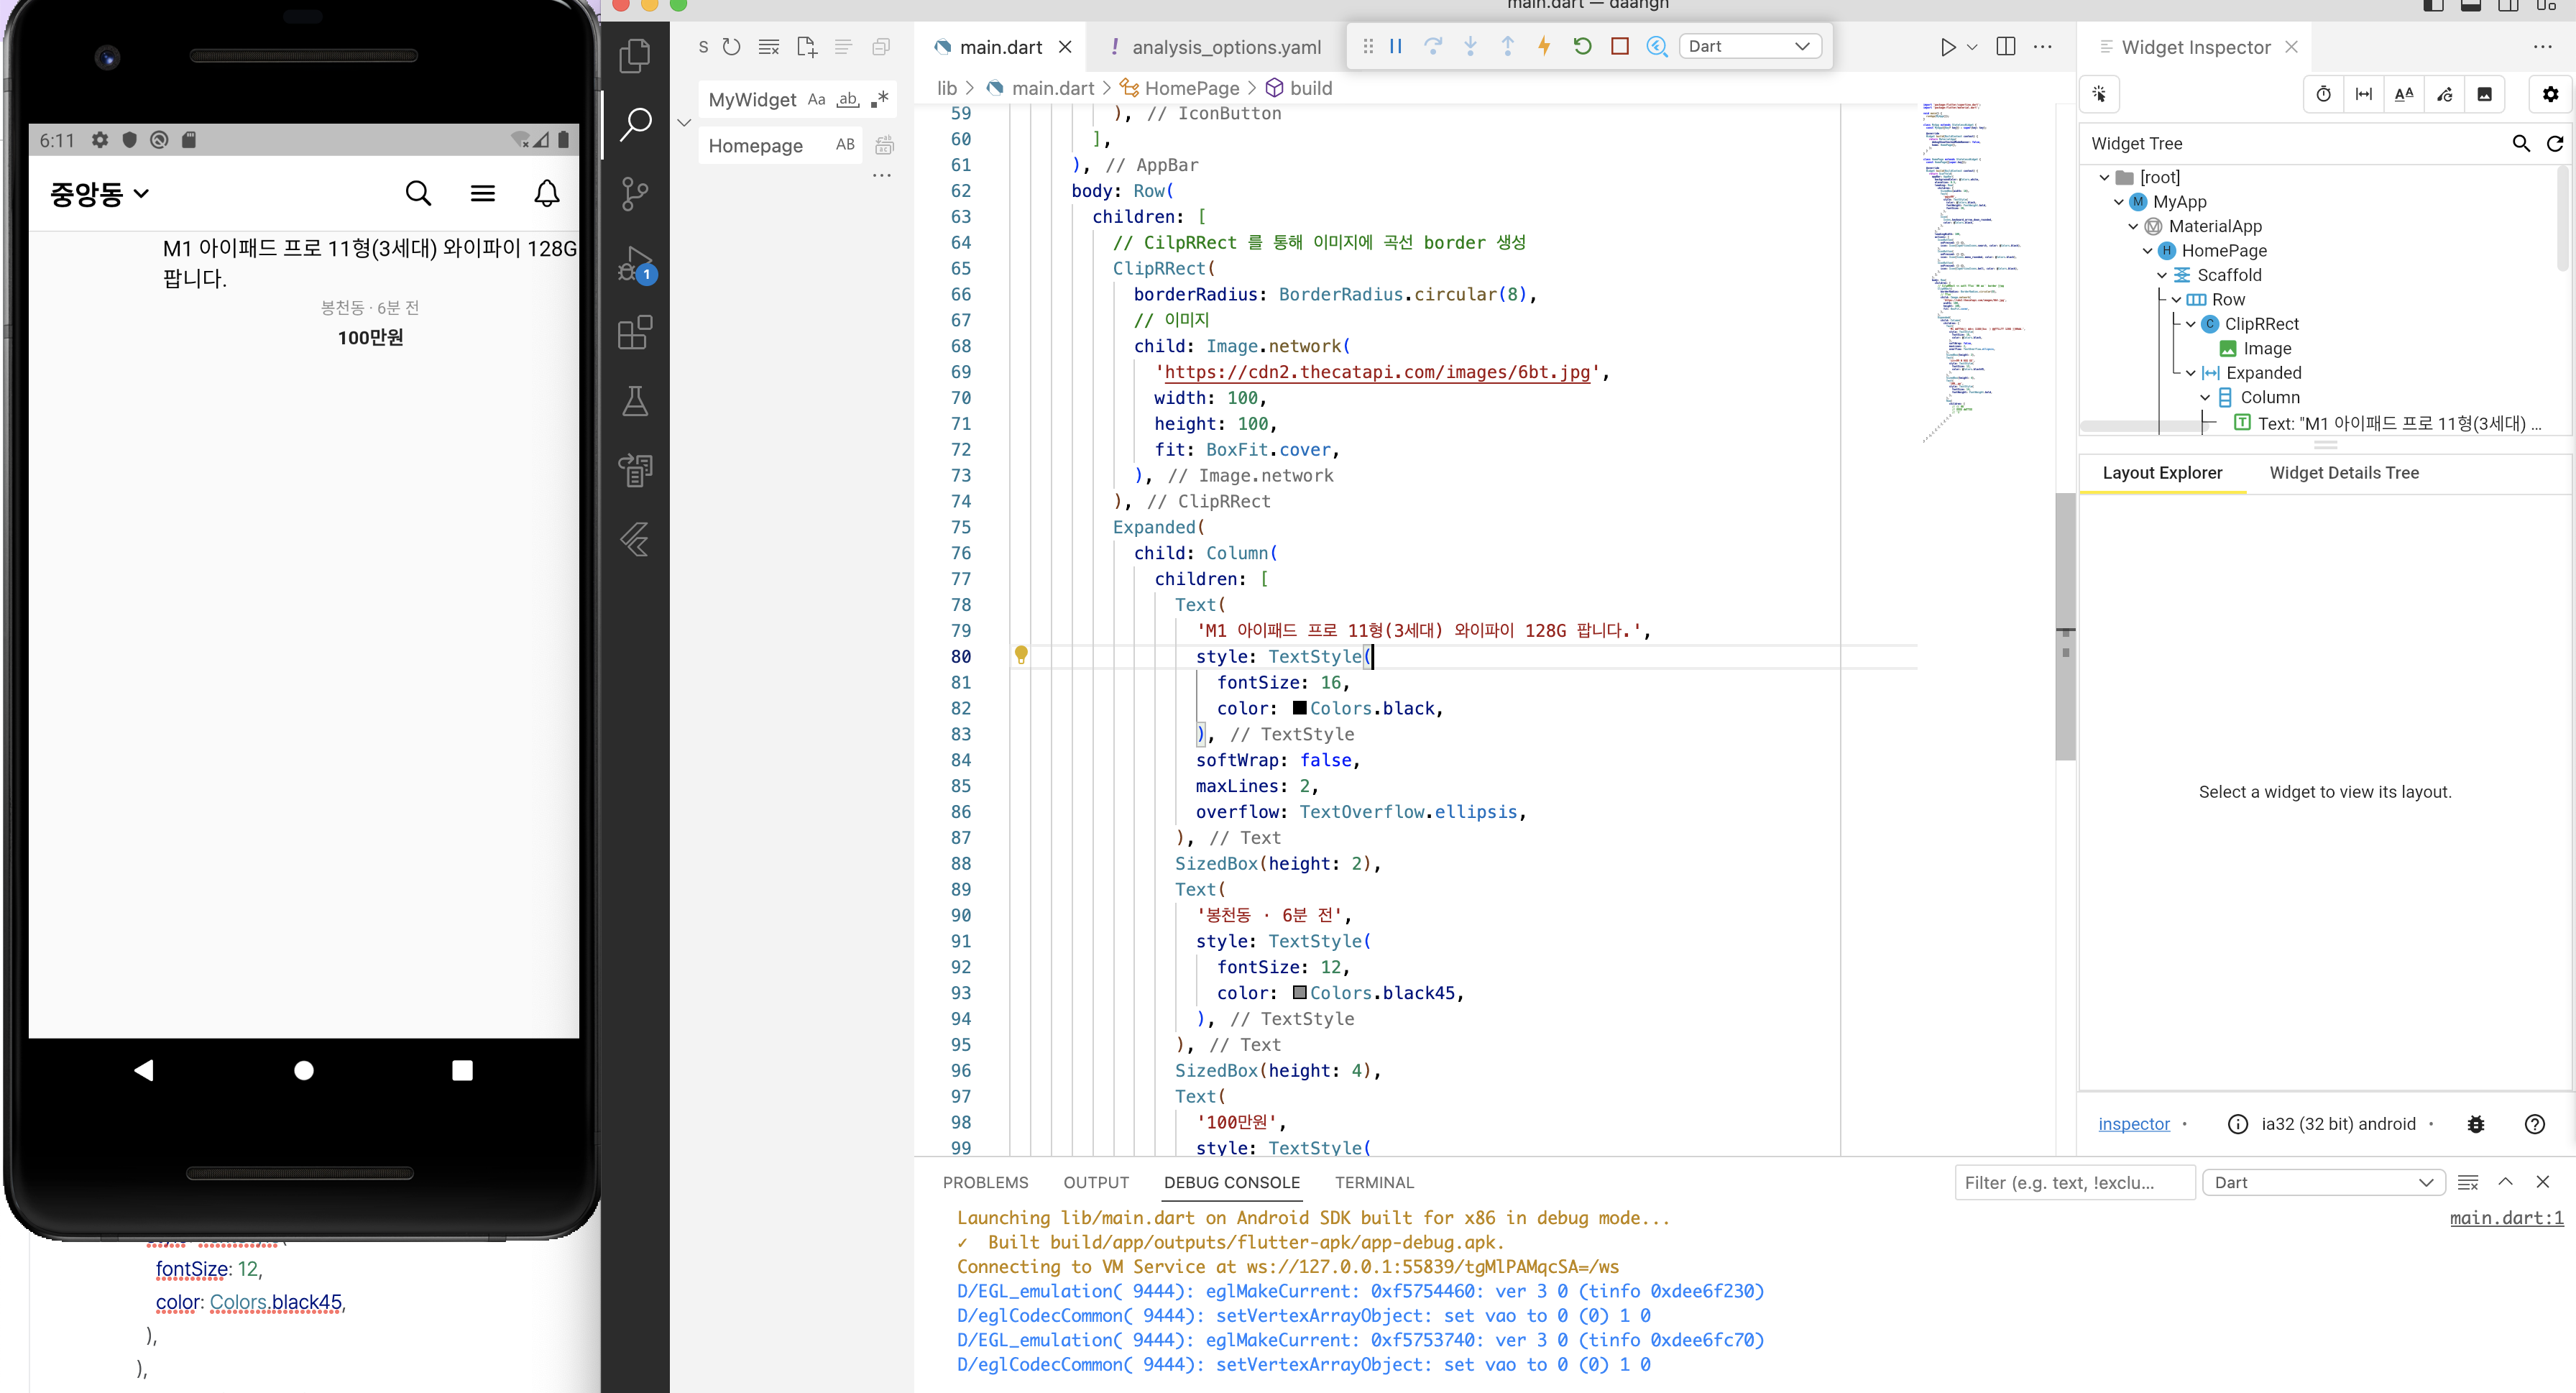Toggle Use Regular Expression in search
This screenshot has width=2576, height=1393.
pos(880,99)
